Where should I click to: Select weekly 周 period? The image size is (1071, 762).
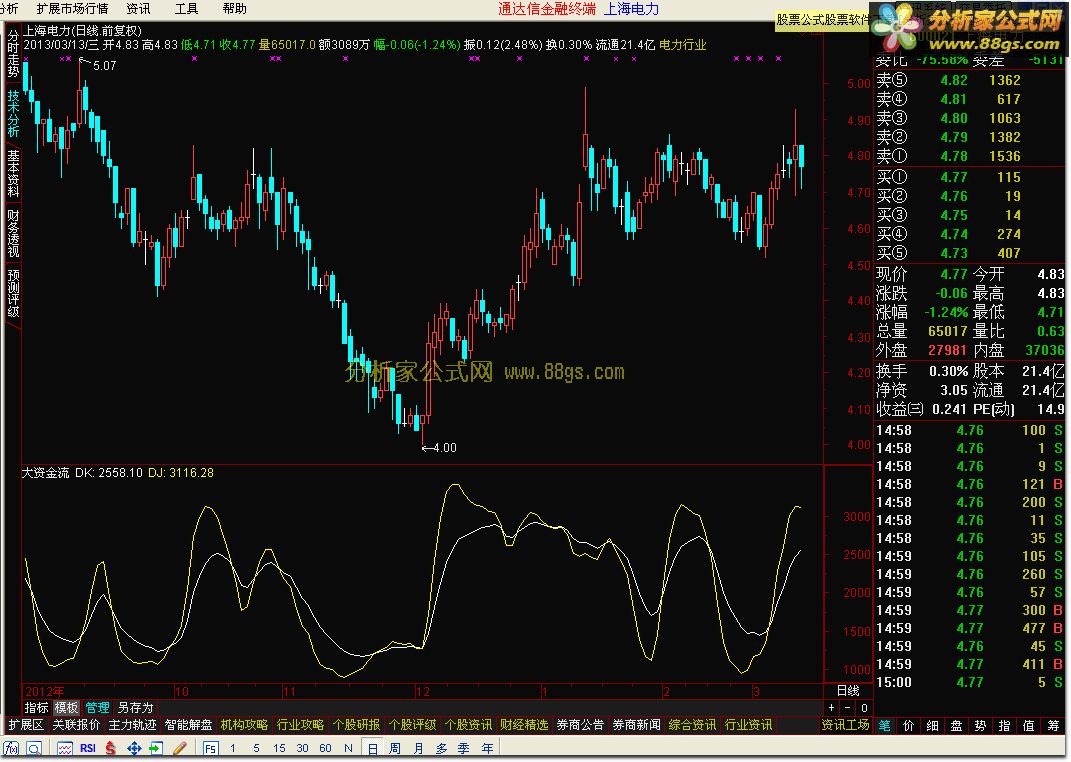[395, 748]
